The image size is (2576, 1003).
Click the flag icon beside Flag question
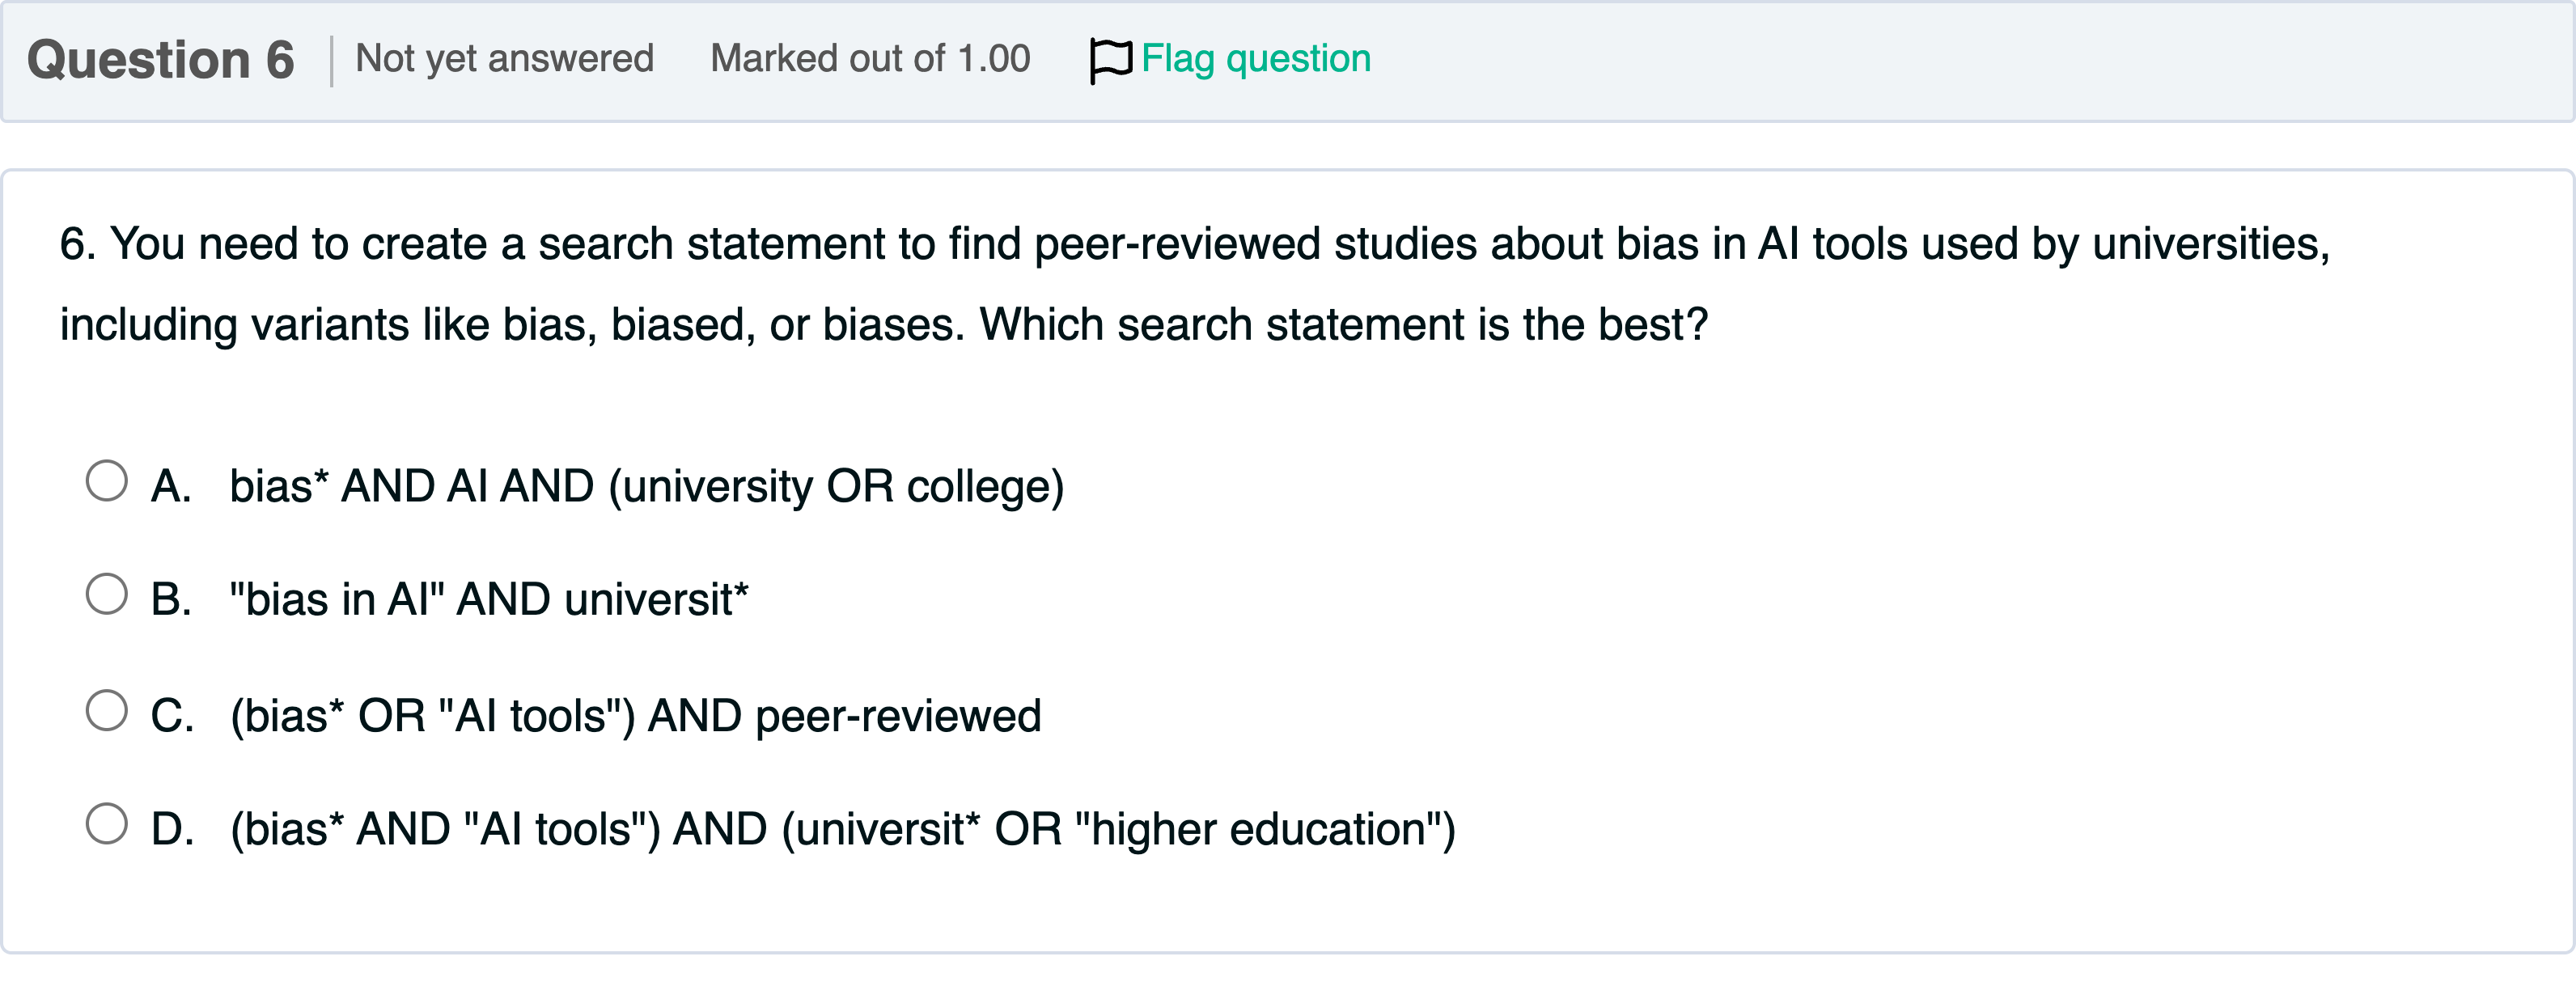(1110, 60)
